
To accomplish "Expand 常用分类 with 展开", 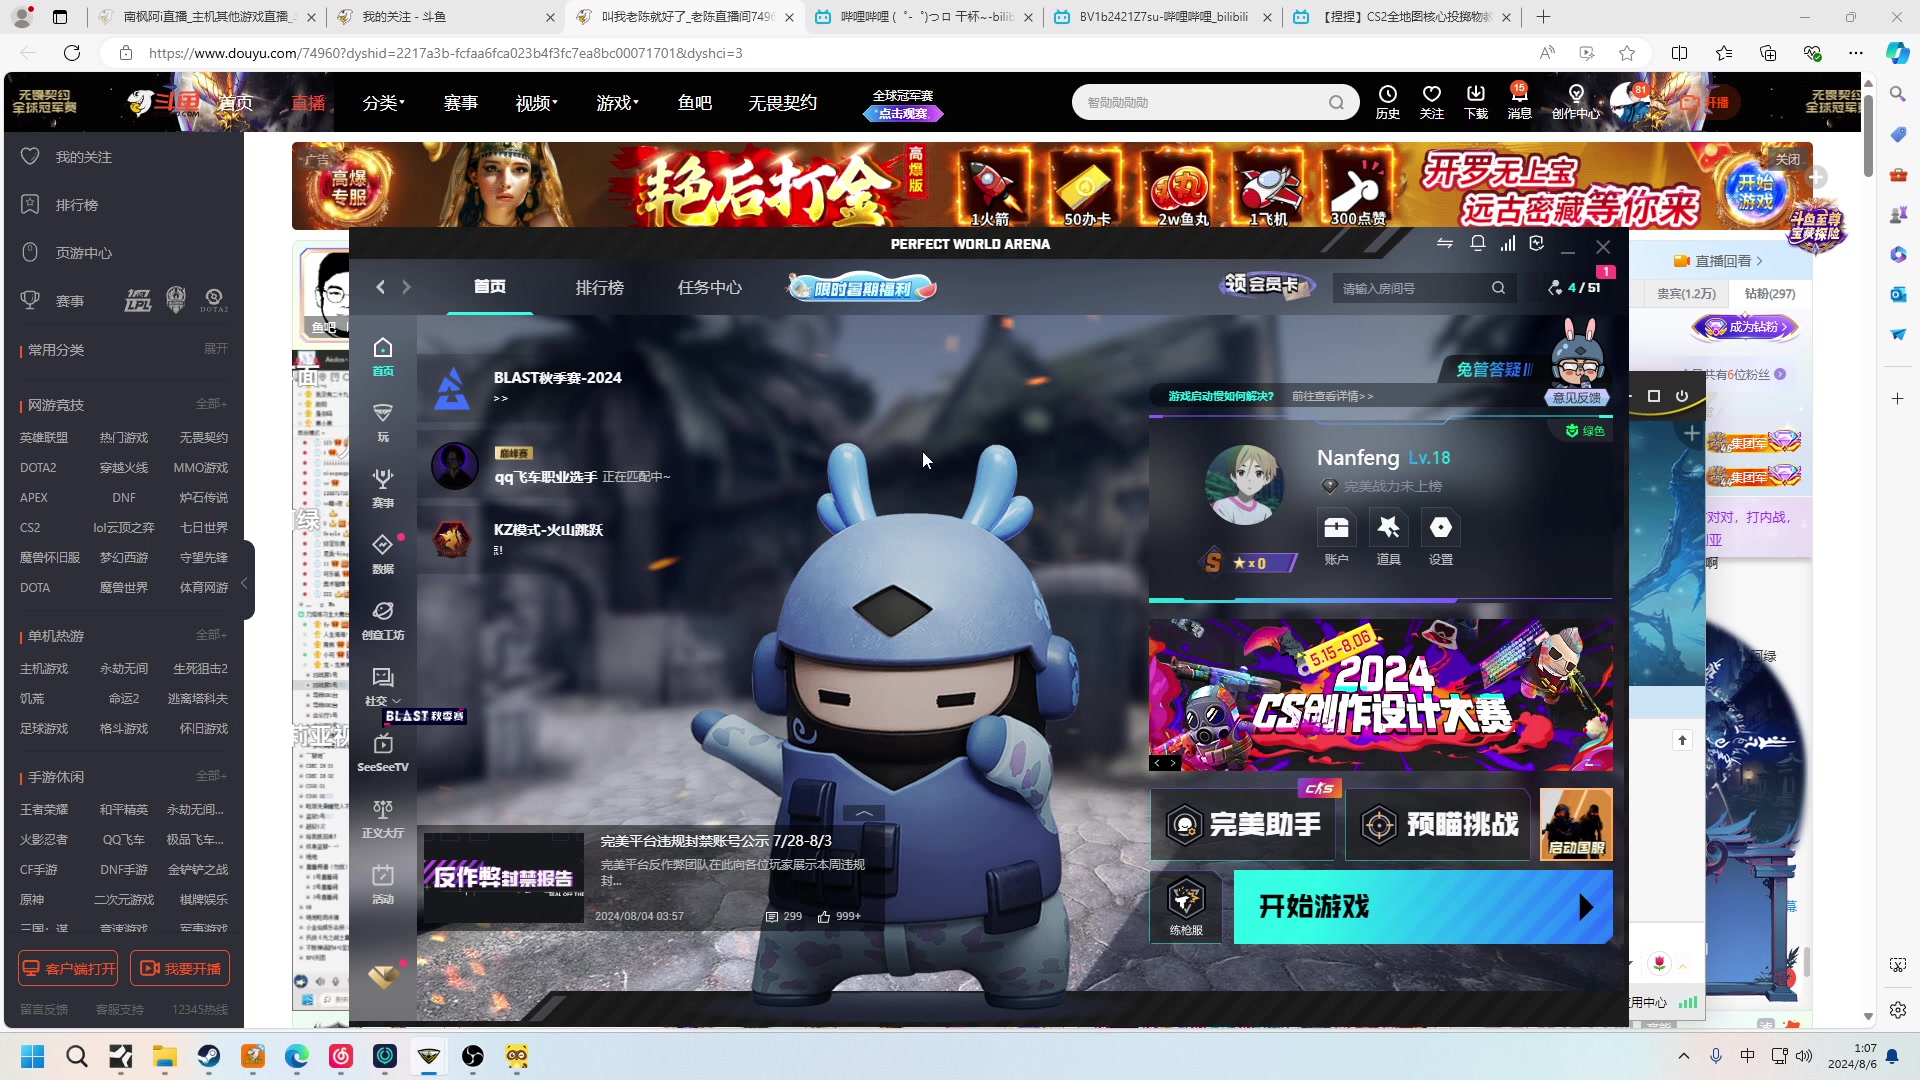I will pyautogui.click(x=216, y=349).
